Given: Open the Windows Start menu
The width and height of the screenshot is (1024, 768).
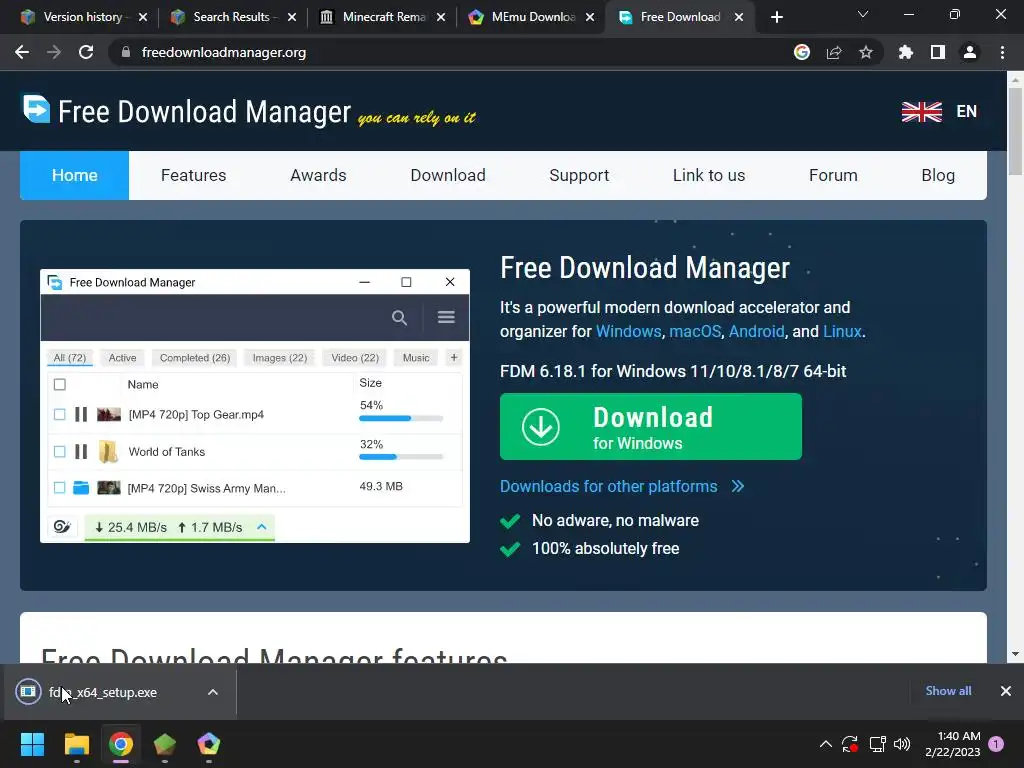Looking at the screenshot, I should [x=32, y=744].
